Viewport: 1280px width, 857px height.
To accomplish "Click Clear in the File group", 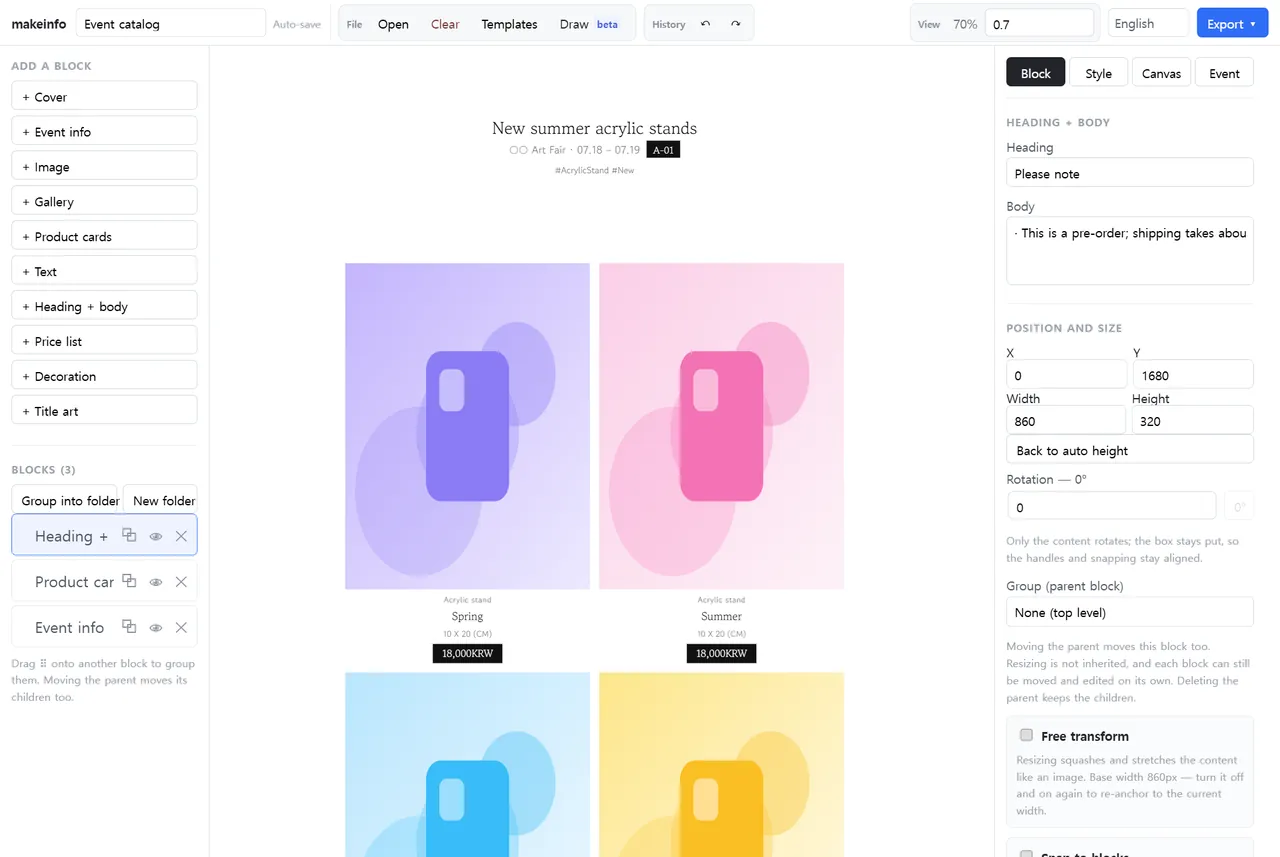I will point(445,24).
